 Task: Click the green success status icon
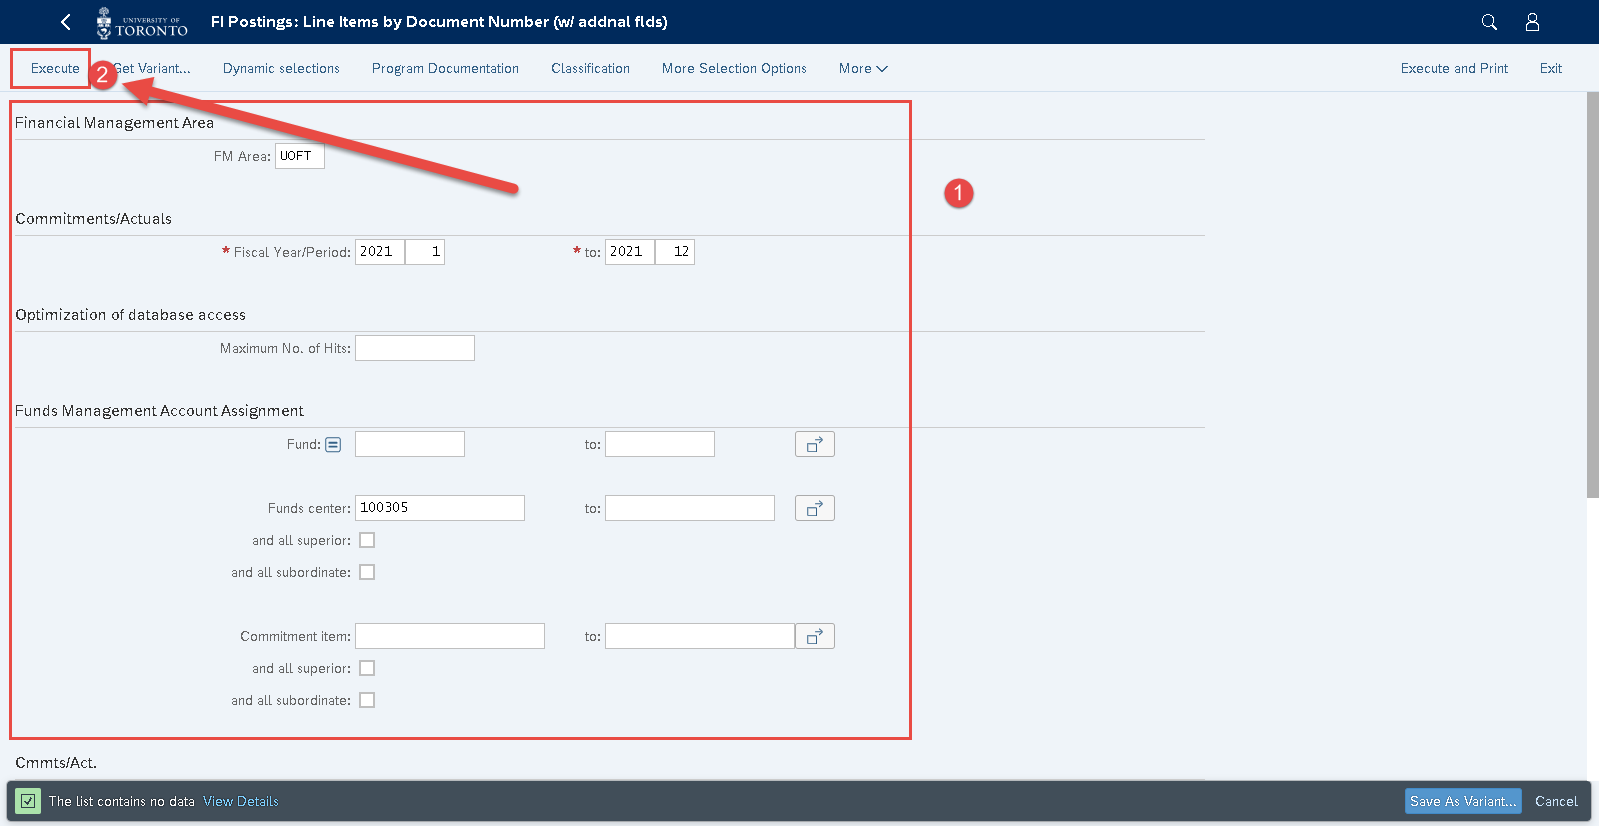[28, 801]
